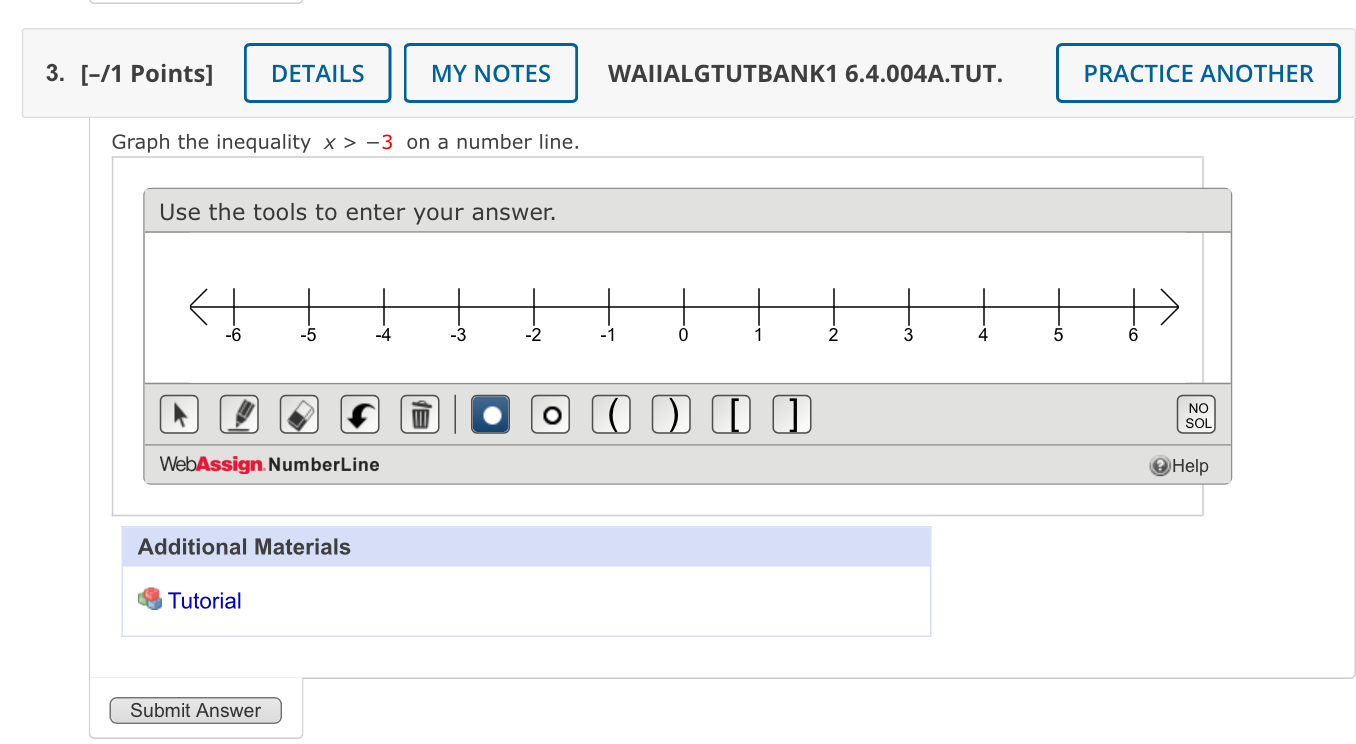Submit Answer for question 3
Image resolution: width=1356 pixels, height=744 pixels.
(x=196, y=711)
